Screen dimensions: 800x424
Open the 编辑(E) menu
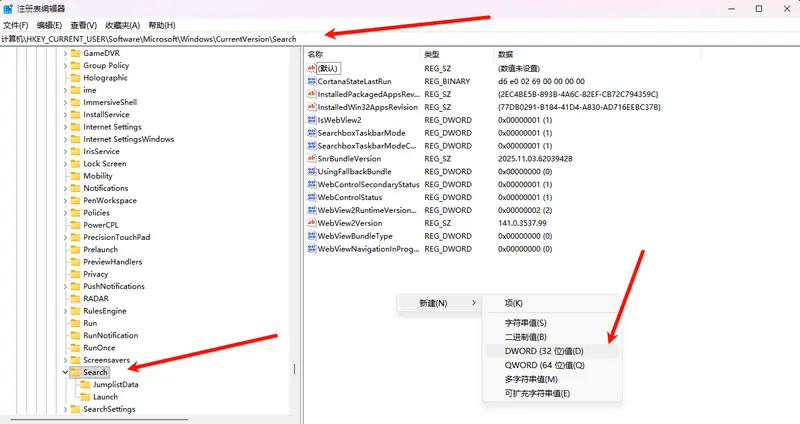[x=49, y=25]
